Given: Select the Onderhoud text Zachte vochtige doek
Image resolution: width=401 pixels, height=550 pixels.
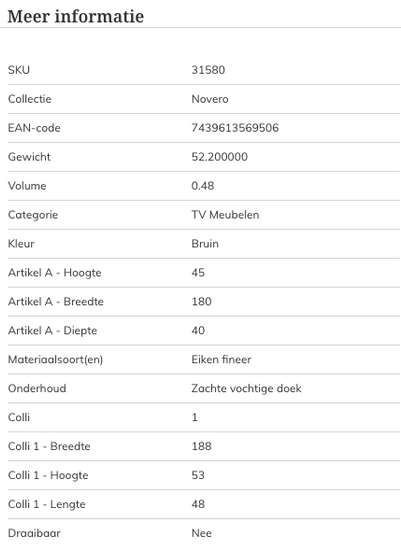Looking at the screenshot, I should [x=246, y=388].
